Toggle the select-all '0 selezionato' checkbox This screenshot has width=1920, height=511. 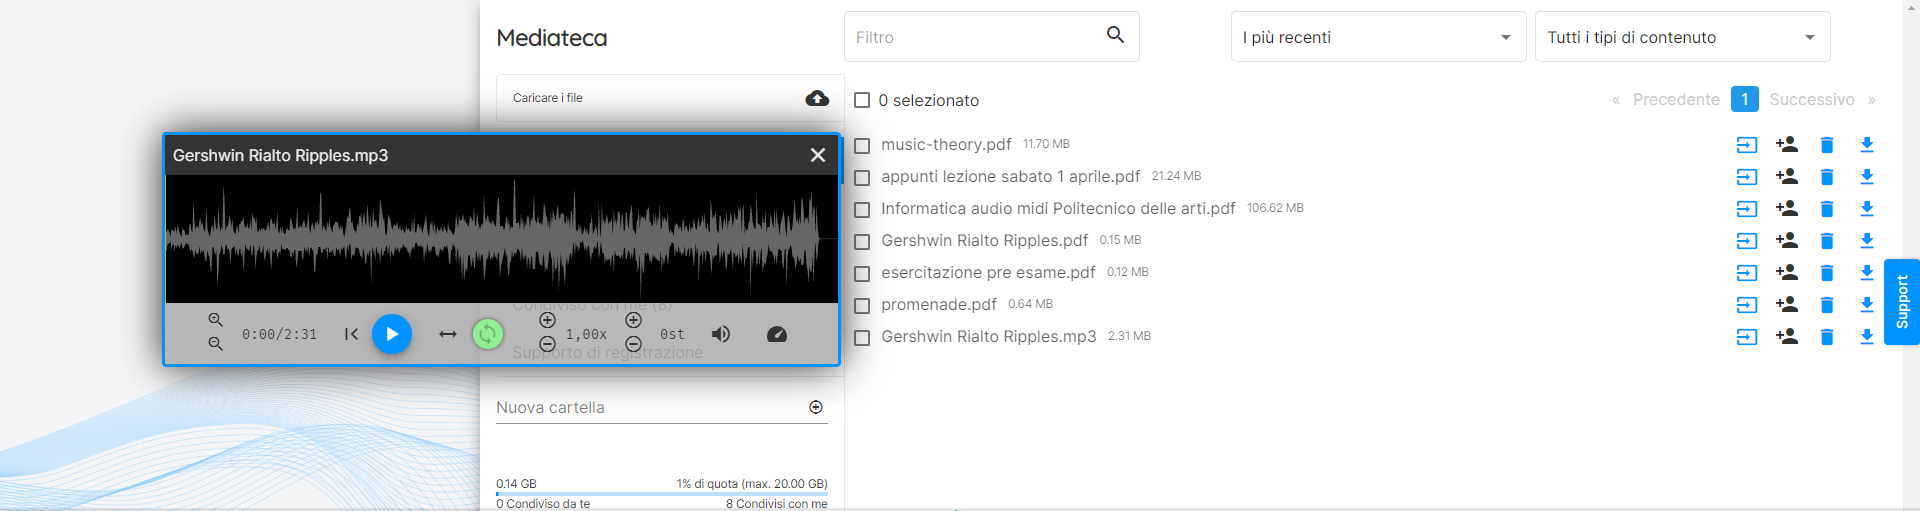coord(862,100)
